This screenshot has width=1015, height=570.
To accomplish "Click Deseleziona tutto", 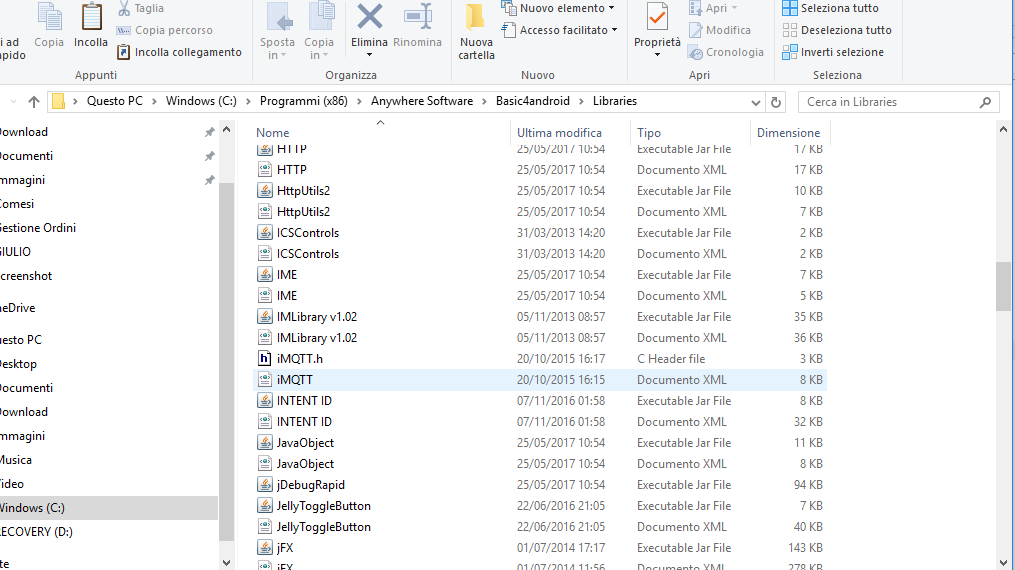I will point(837,30).
